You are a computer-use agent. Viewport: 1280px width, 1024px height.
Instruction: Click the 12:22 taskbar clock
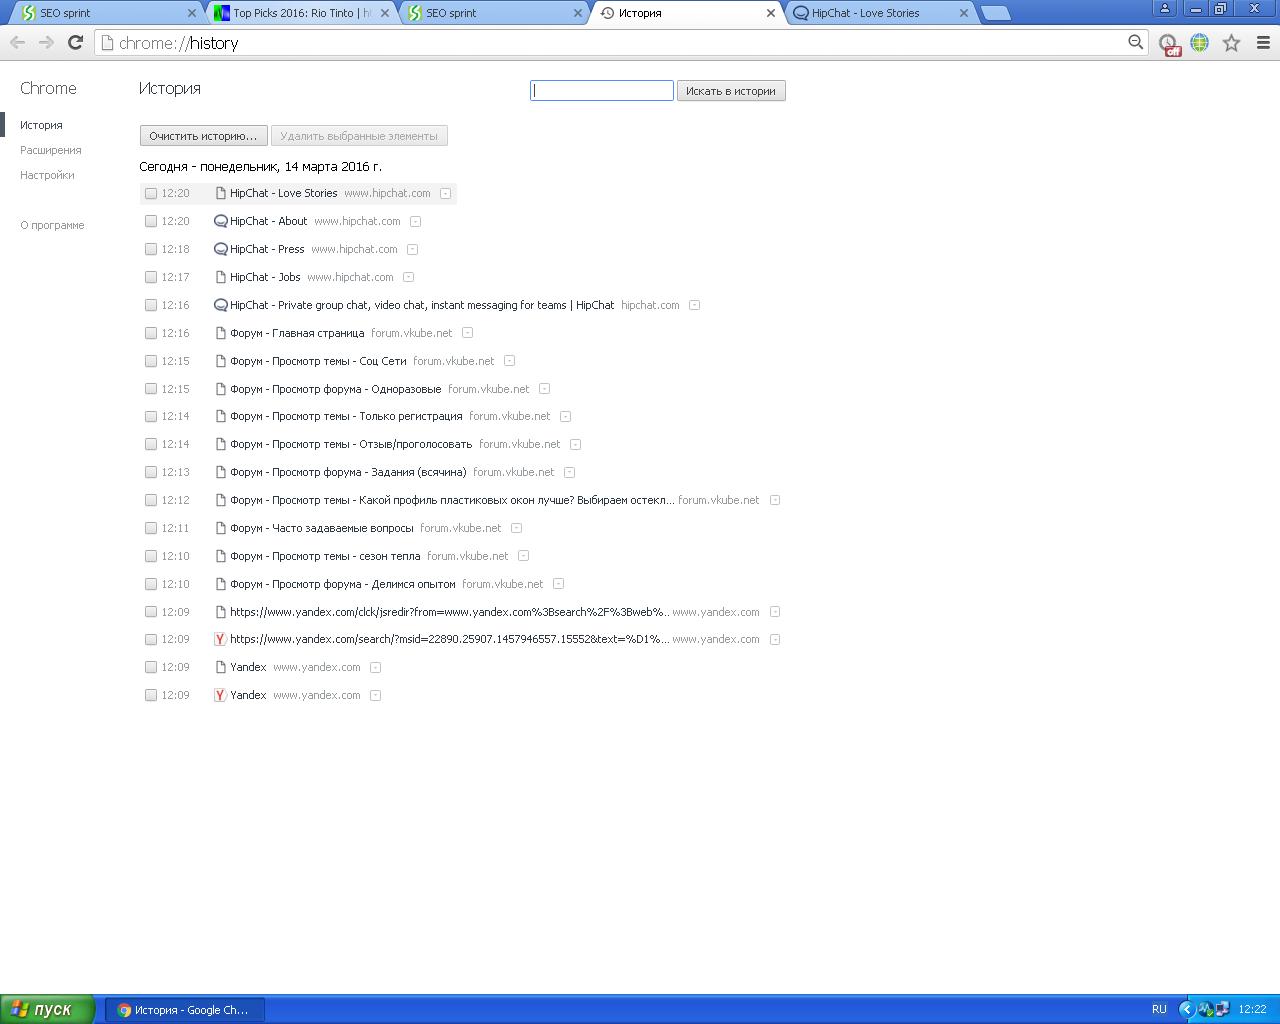1252,1009
